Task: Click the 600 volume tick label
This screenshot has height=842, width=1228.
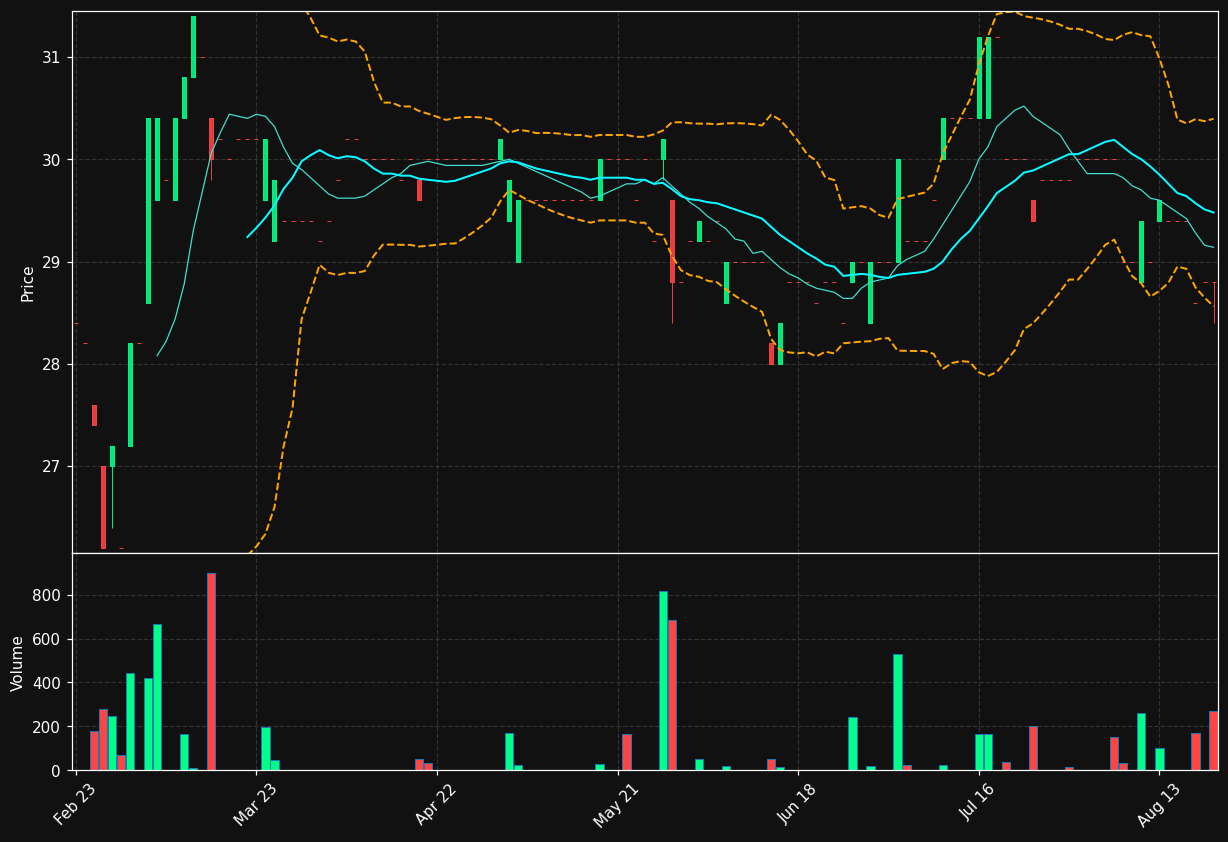Action: tap(47, 640)
